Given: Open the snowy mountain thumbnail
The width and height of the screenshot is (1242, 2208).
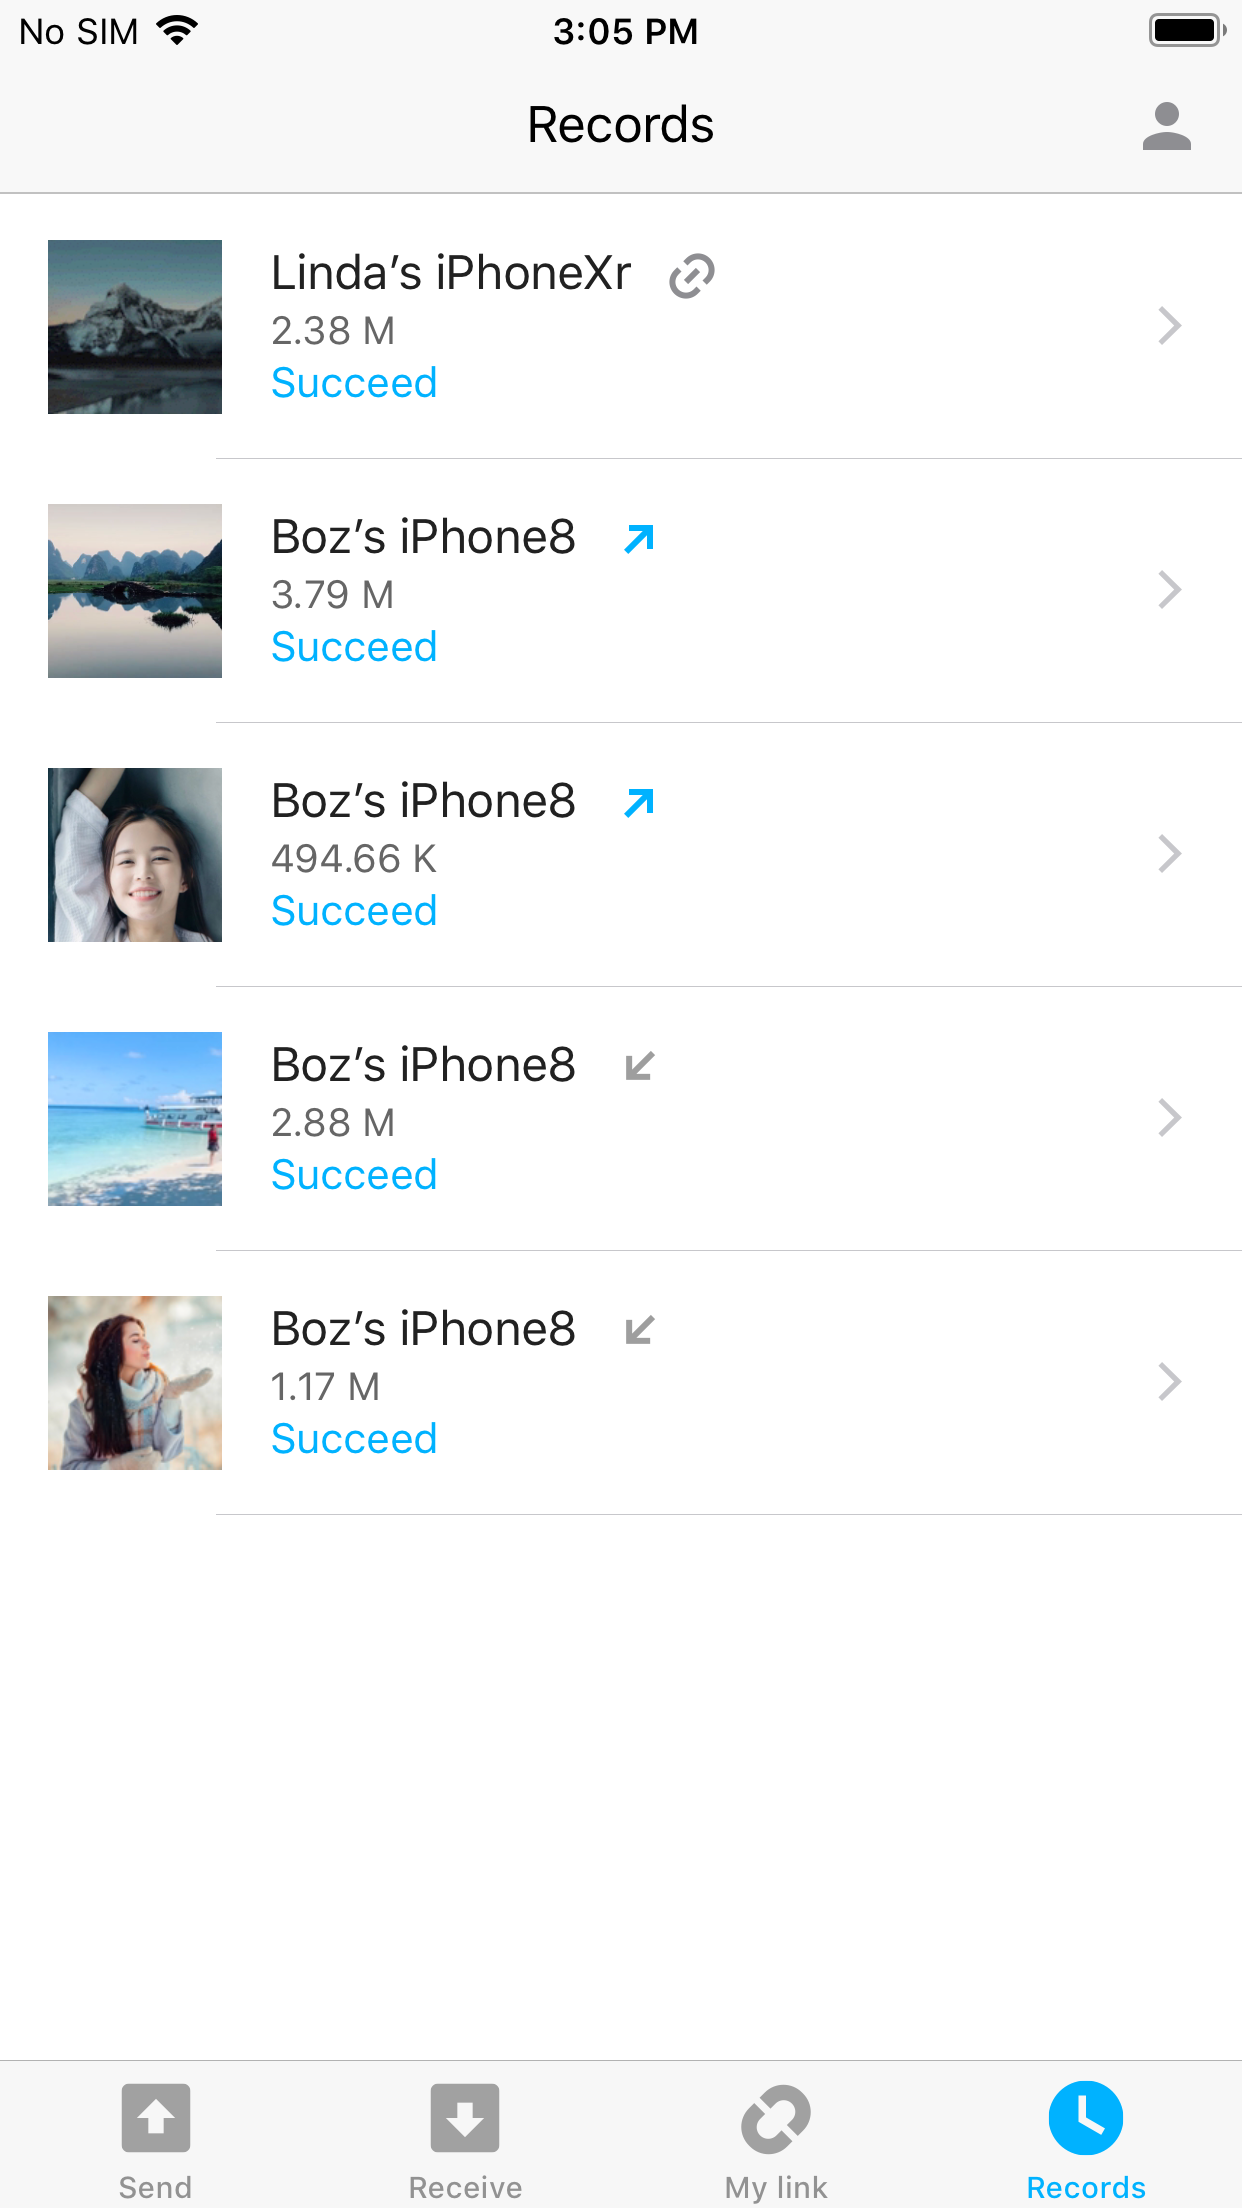Looking at the screenshot, I should click(135, 327).
